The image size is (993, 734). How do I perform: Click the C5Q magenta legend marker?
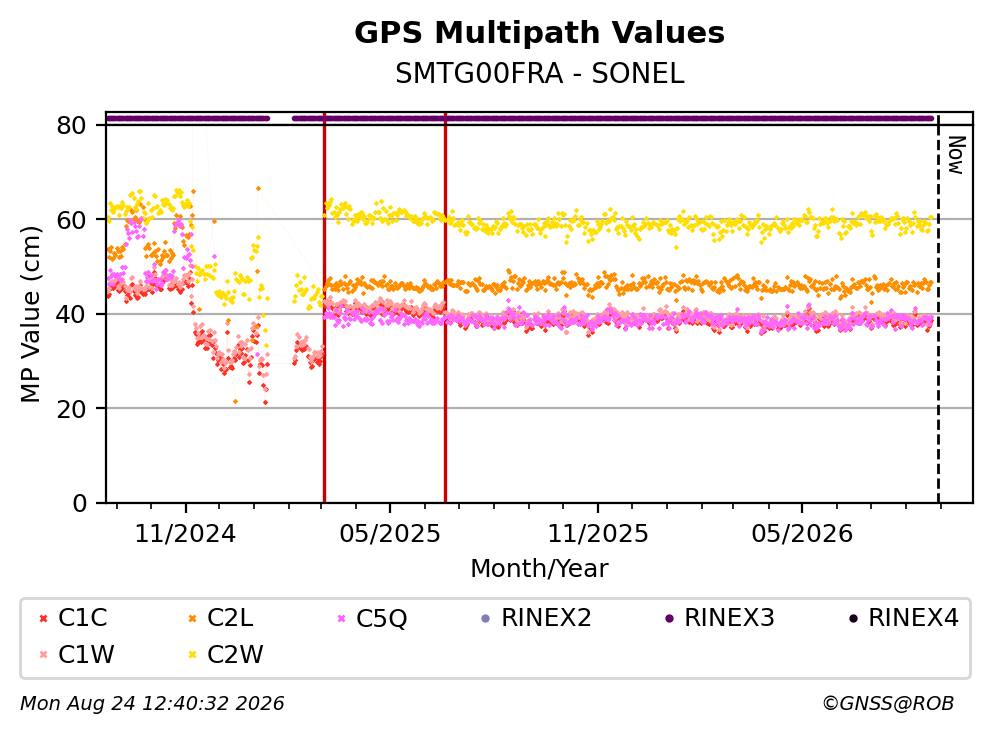pos(342,618)
